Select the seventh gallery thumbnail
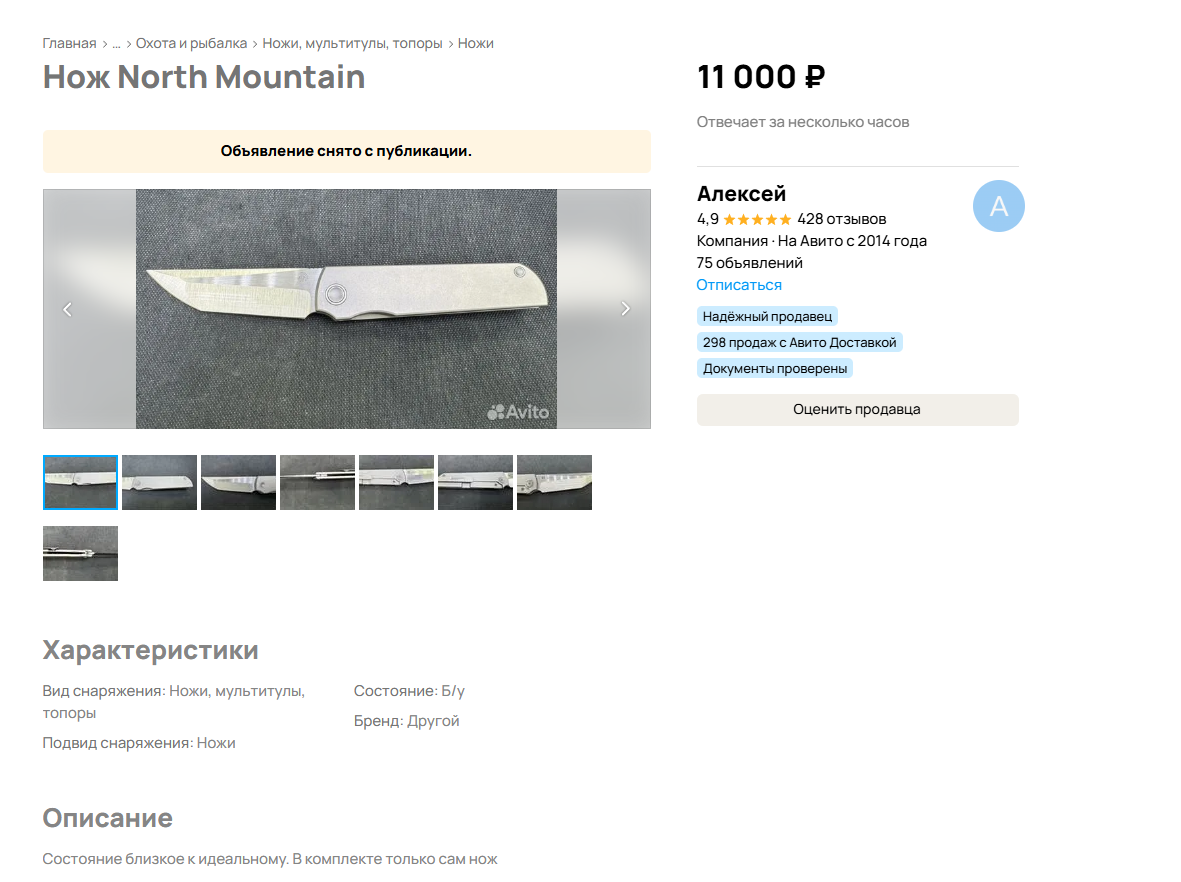 554,482
